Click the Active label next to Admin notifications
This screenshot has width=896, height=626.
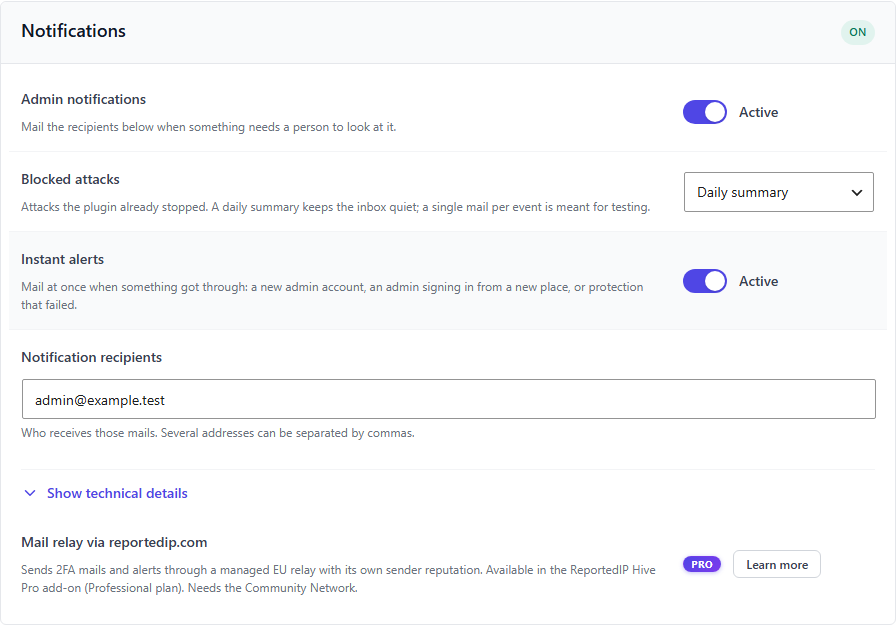click(x=758, y=112)
